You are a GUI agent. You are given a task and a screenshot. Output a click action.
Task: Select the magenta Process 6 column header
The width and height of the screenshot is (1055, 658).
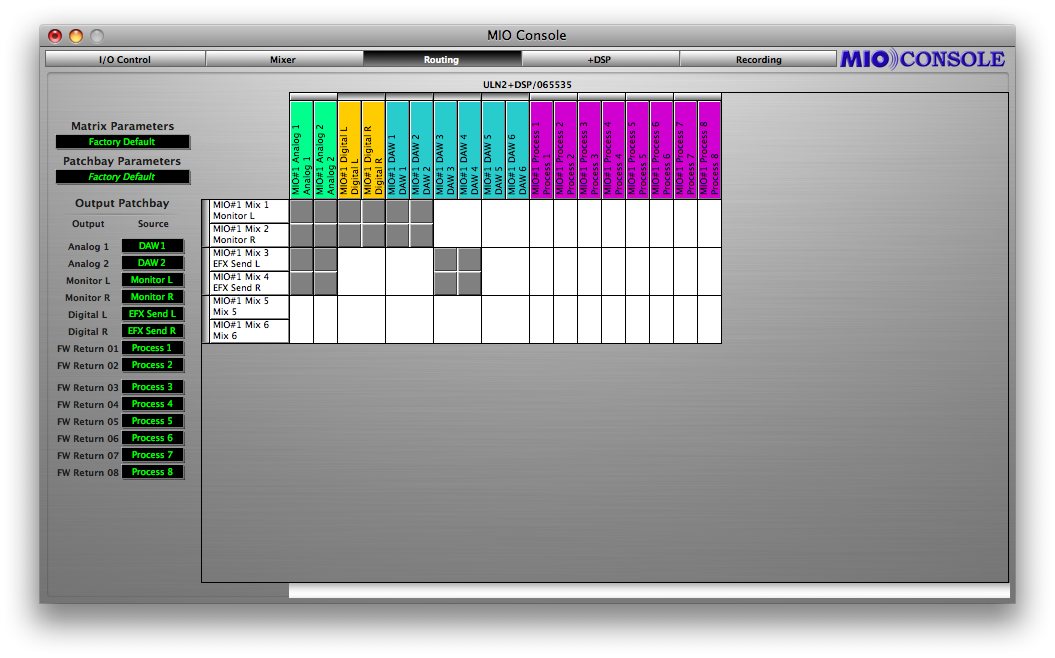661,149
